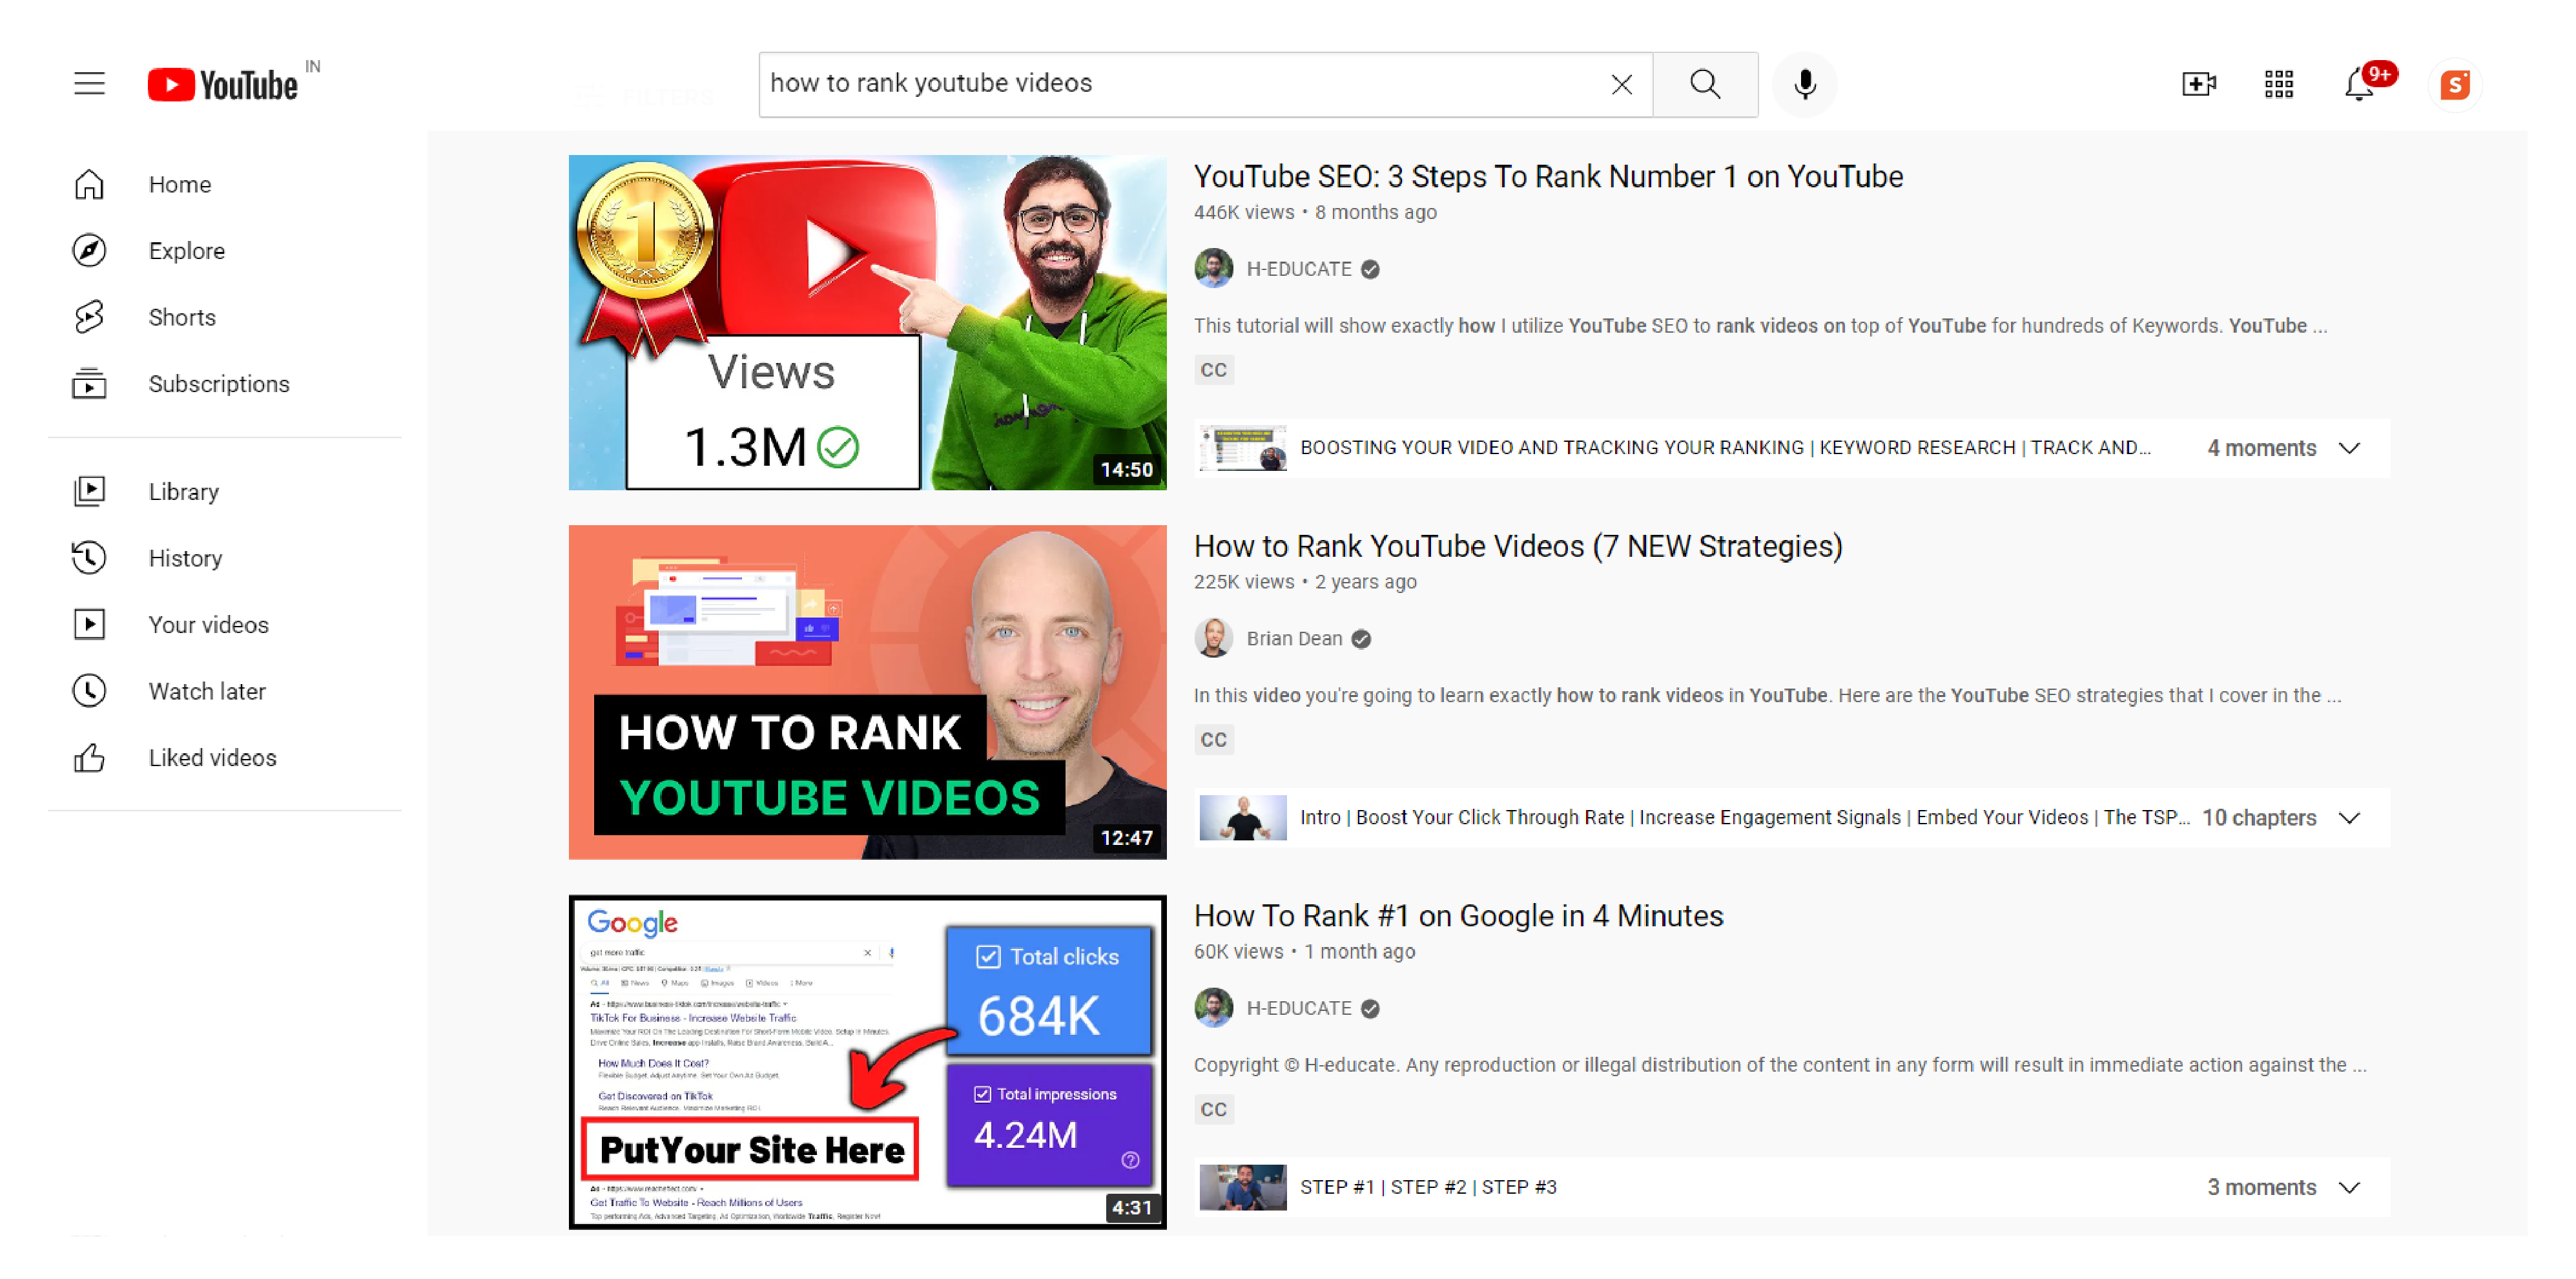
Task: Click the Watch later clock icon
Action: coord(89,691)
